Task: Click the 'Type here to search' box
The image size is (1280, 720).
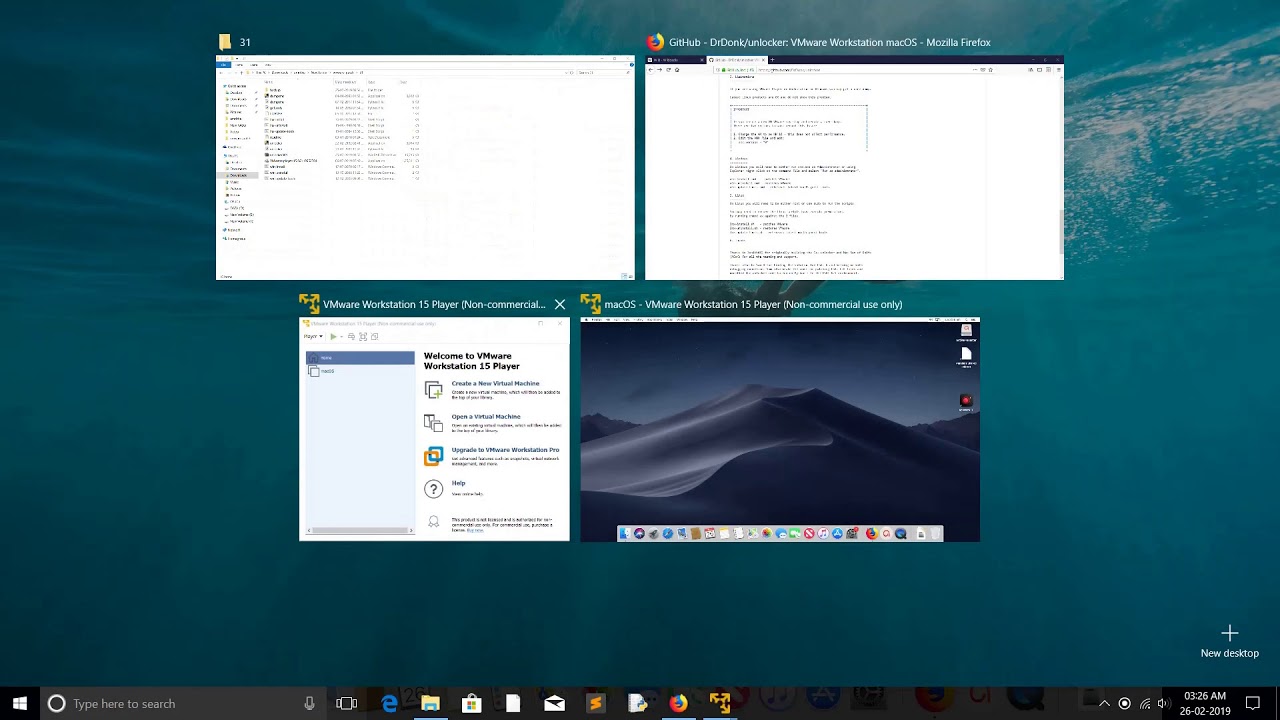Action: coord(182,703)
